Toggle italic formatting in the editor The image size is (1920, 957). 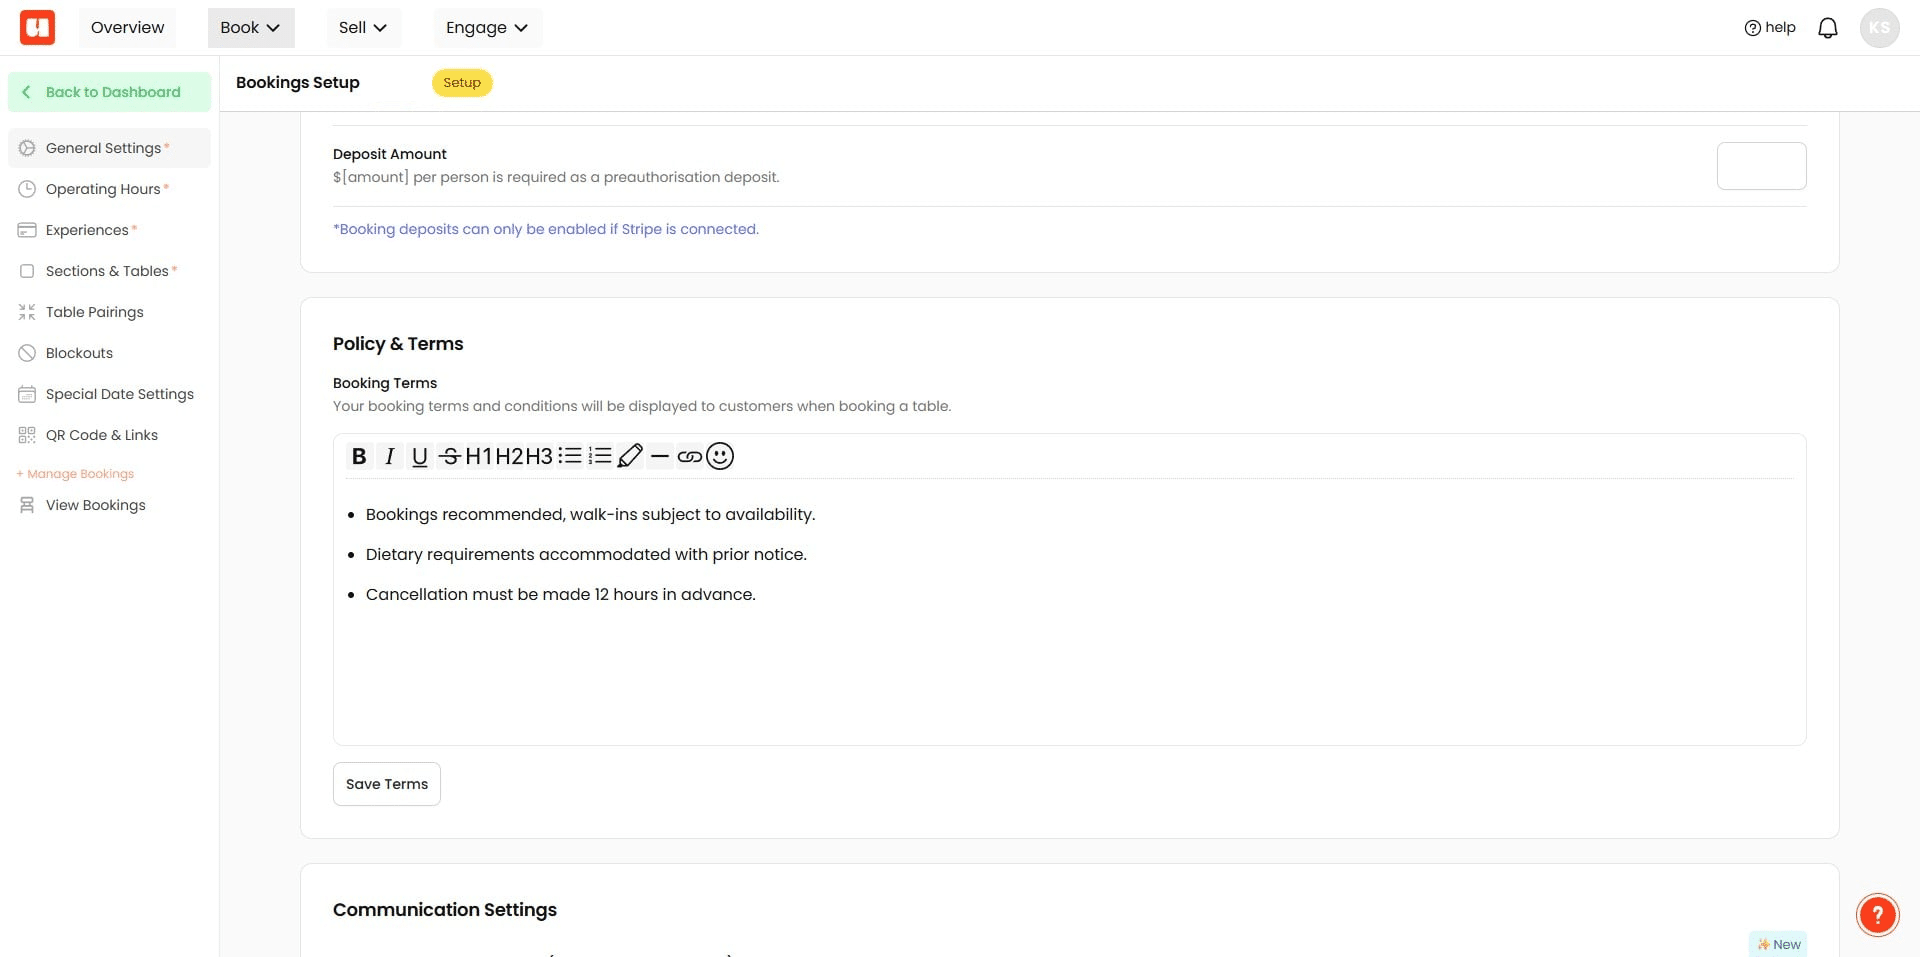[x=389, y=456]
